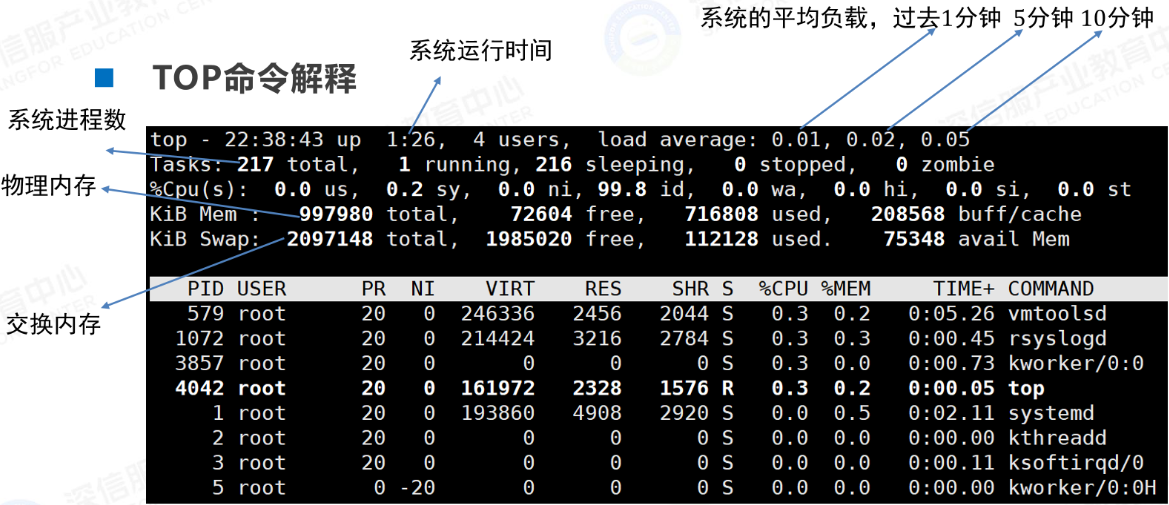The image size is (1169, 505).
Task: Select total memory value "997980"
Action: pyautogui.click(x=336, y=215)
